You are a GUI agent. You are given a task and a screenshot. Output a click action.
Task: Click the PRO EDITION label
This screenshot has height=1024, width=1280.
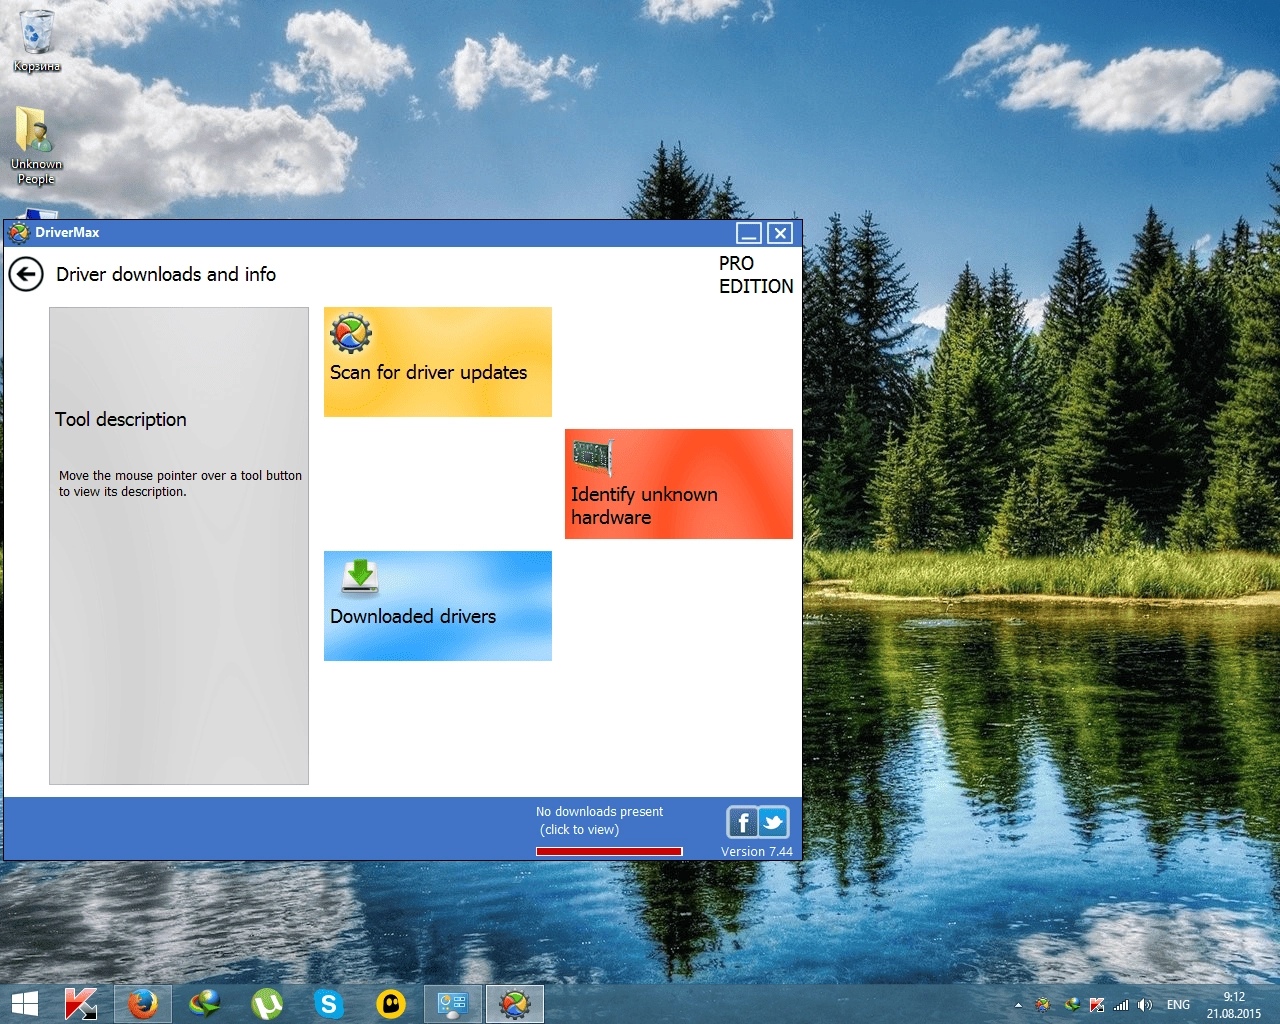click(x=756, y=275)
